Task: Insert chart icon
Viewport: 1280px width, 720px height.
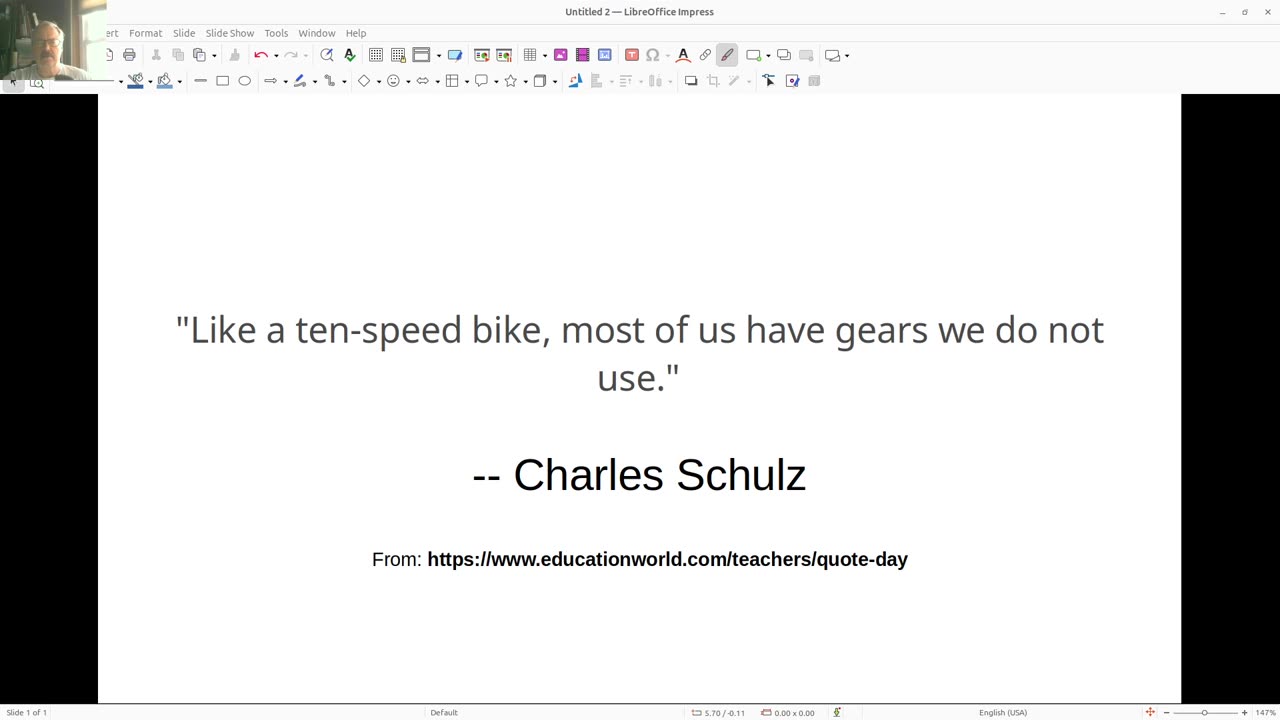Action: [604, 55]
